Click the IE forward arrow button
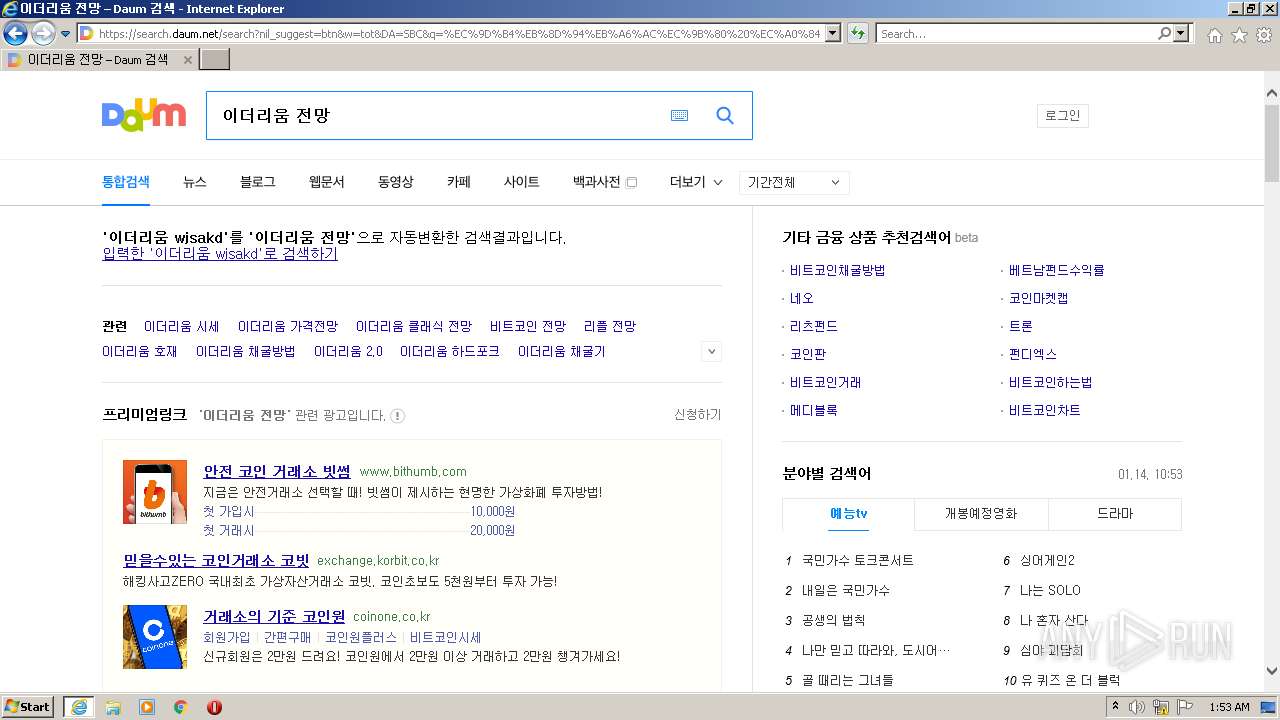 [43, 33]
